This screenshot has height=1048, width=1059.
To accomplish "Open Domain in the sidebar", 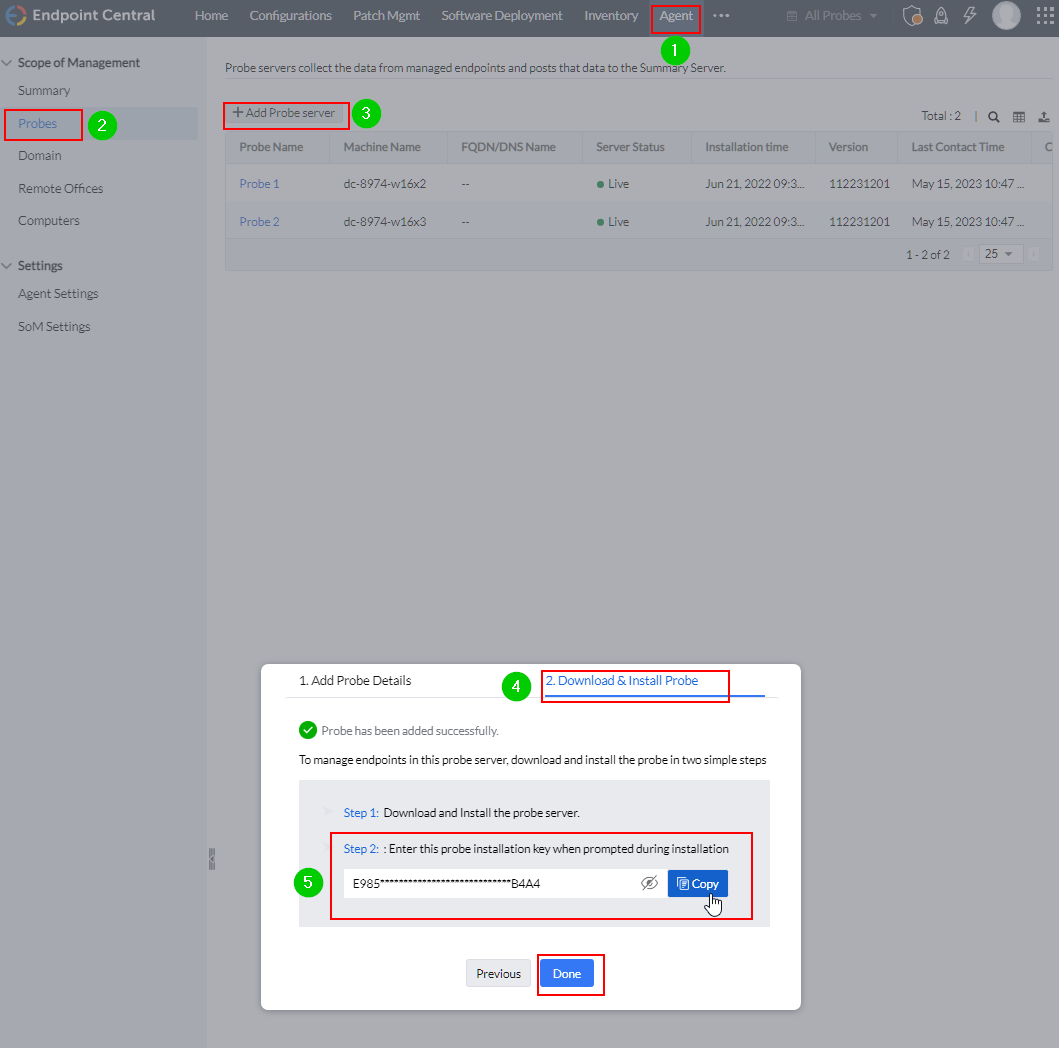I will [40, 156].
